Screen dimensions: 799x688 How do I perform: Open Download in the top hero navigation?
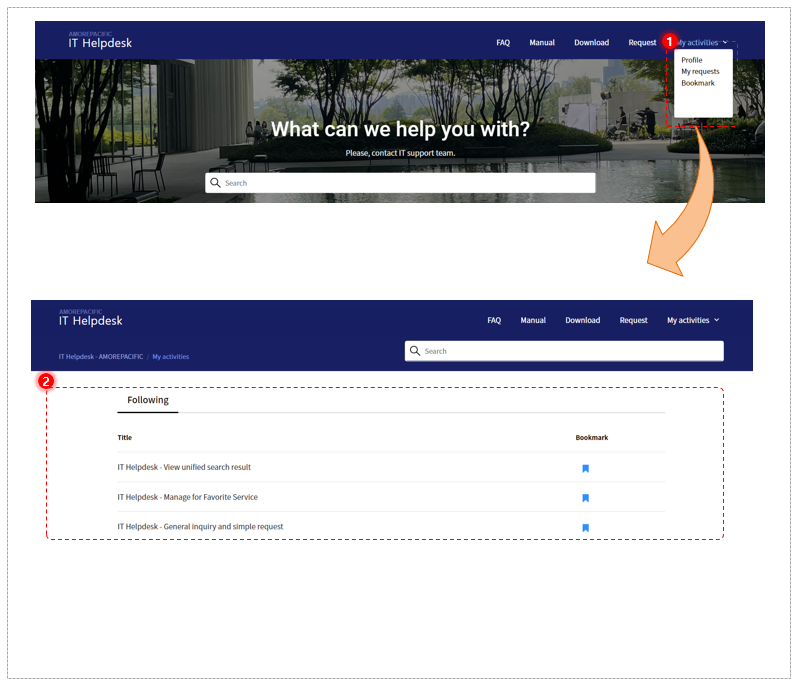pyautogui.click(x=591, y=43)
